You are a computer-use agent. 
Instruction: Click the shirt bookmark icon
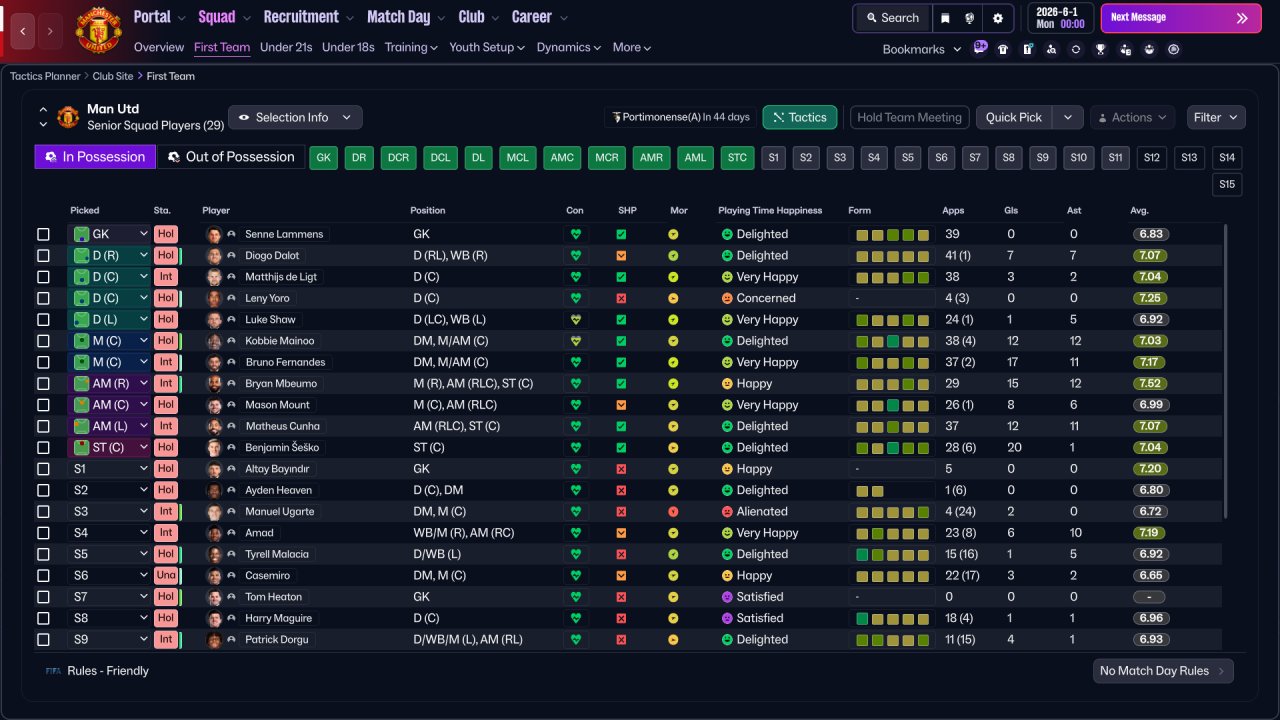point(1003,49)
